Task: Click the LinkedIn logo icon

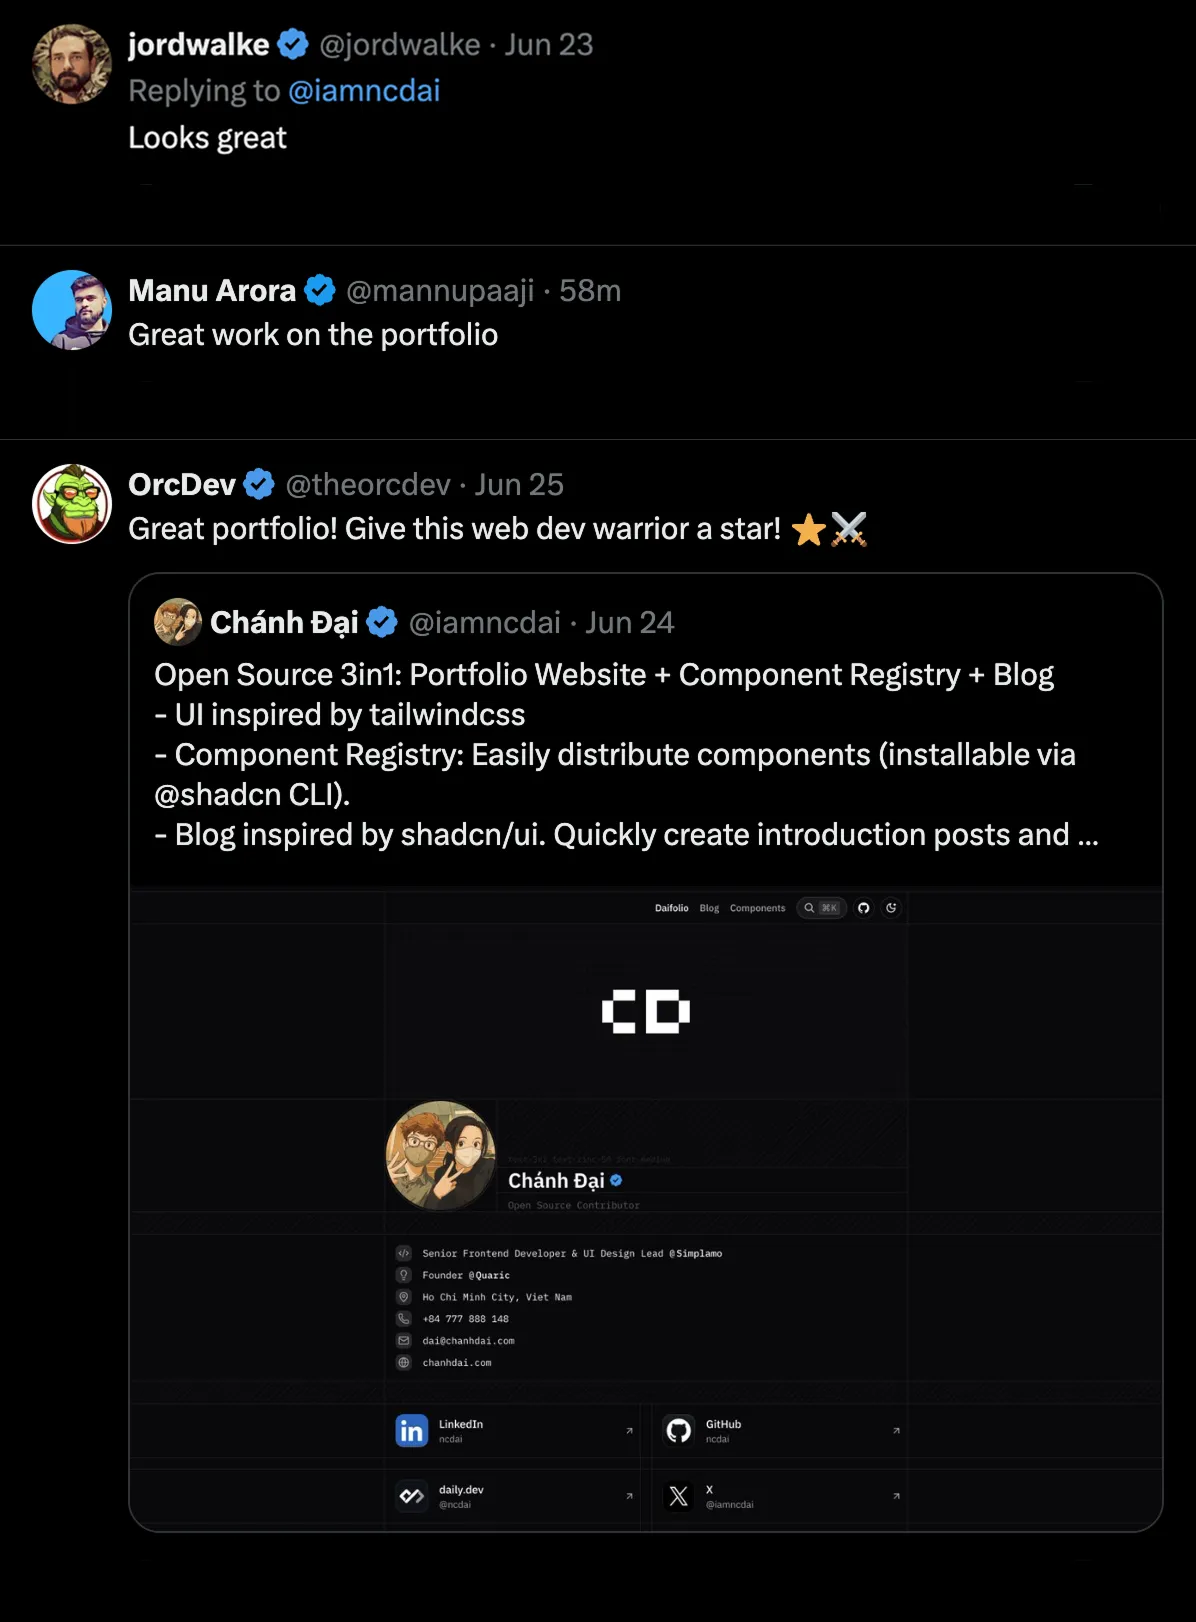Action: coord(412,1431)
